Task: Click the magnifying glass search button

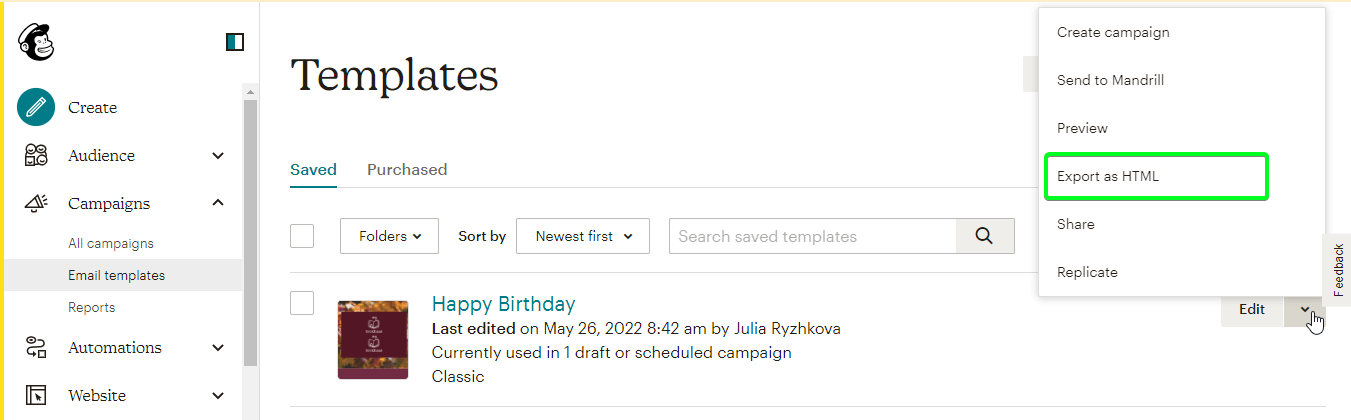Action: coord(985,236)
